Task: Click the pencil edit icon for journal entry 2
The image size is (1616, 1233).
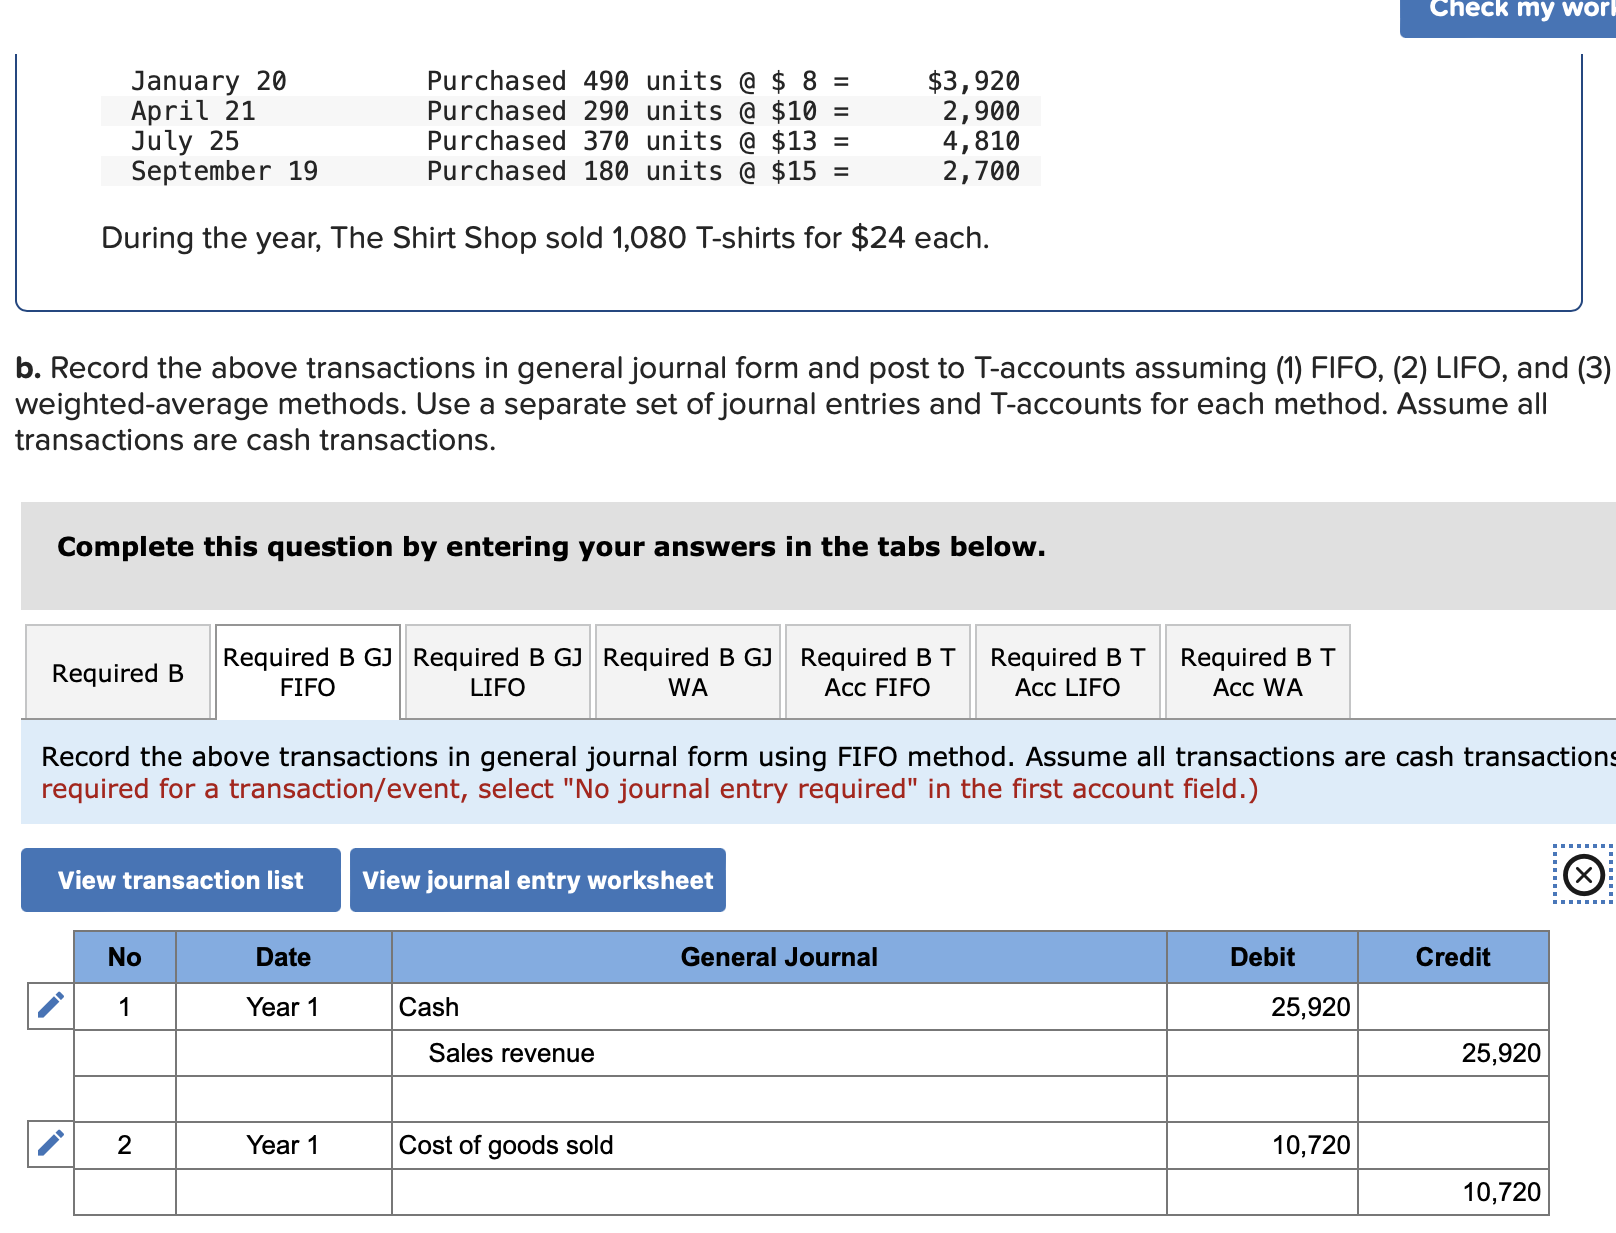Action: tap(48, 1144)
